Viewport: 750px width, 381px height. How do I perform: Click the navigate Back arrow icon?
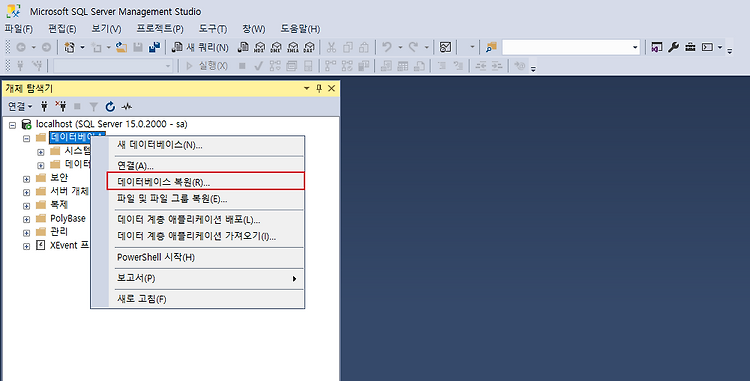(21, 47)
